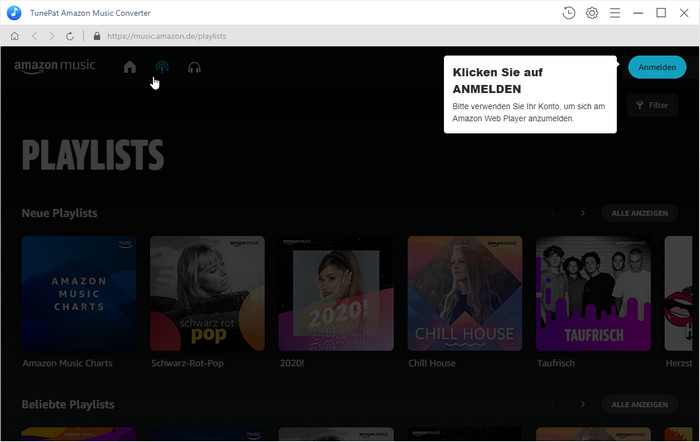Open Amazon Music home house icon
Viewport: 700px width, 442px height.
[130, 67]
